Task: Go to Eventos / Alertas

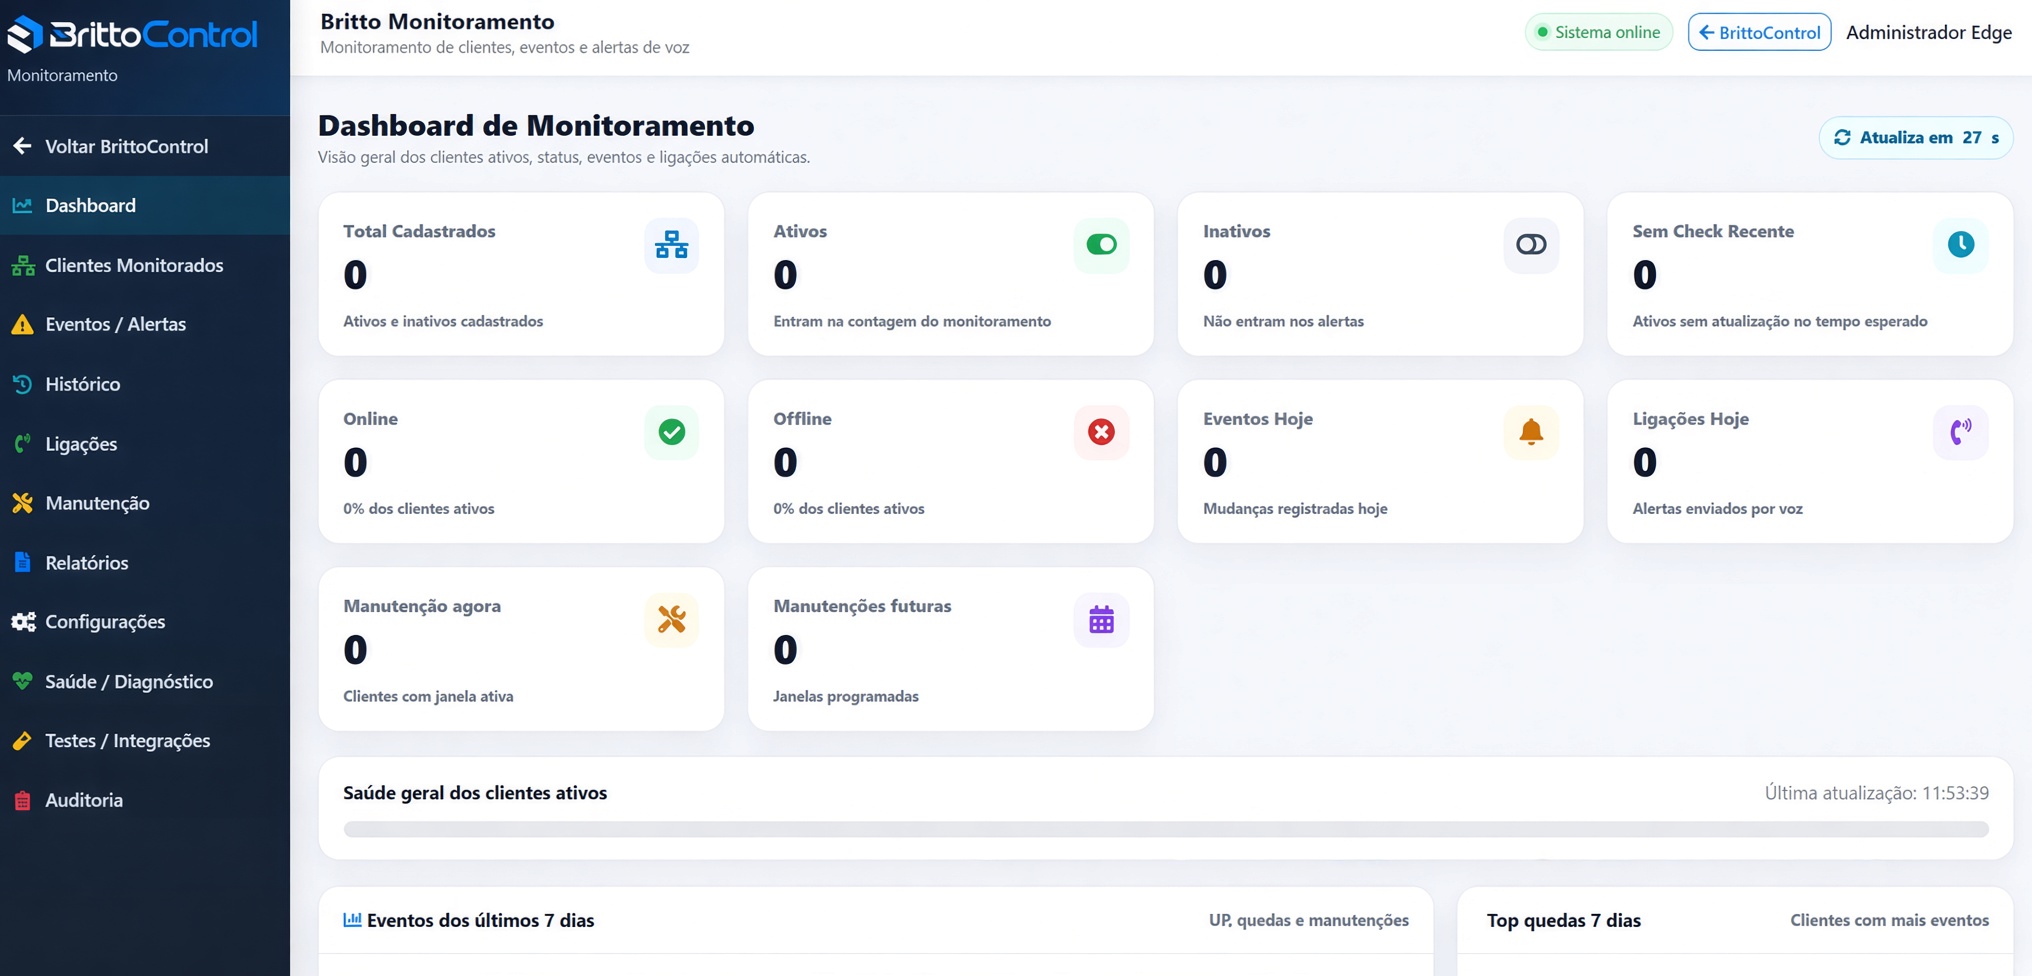Action: [x=145, y=324]
